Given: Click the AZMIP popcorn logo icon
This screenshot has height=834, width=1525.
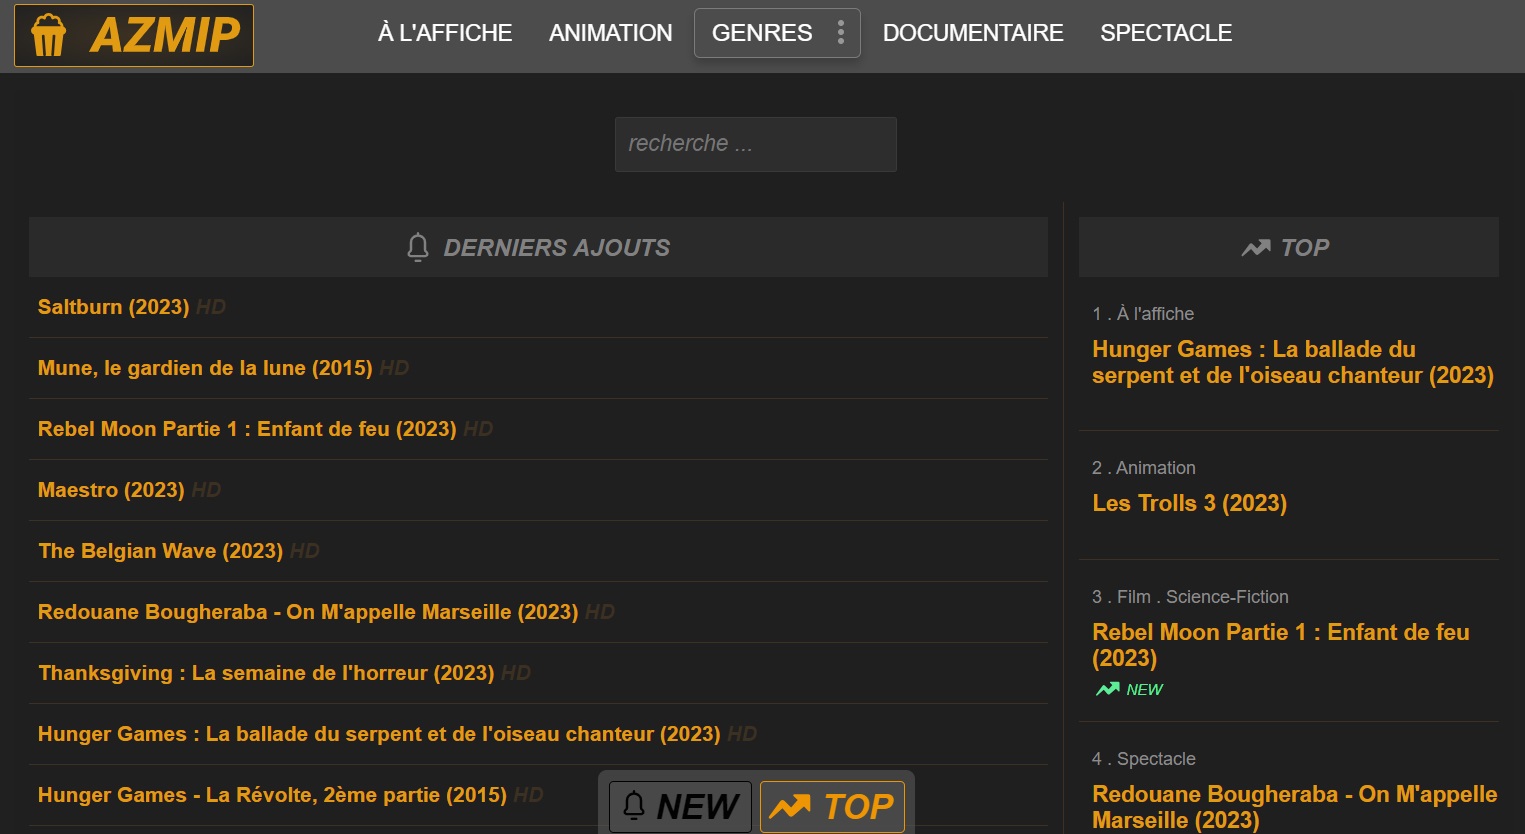Looking at the screenshot, I should coord(47,32).
